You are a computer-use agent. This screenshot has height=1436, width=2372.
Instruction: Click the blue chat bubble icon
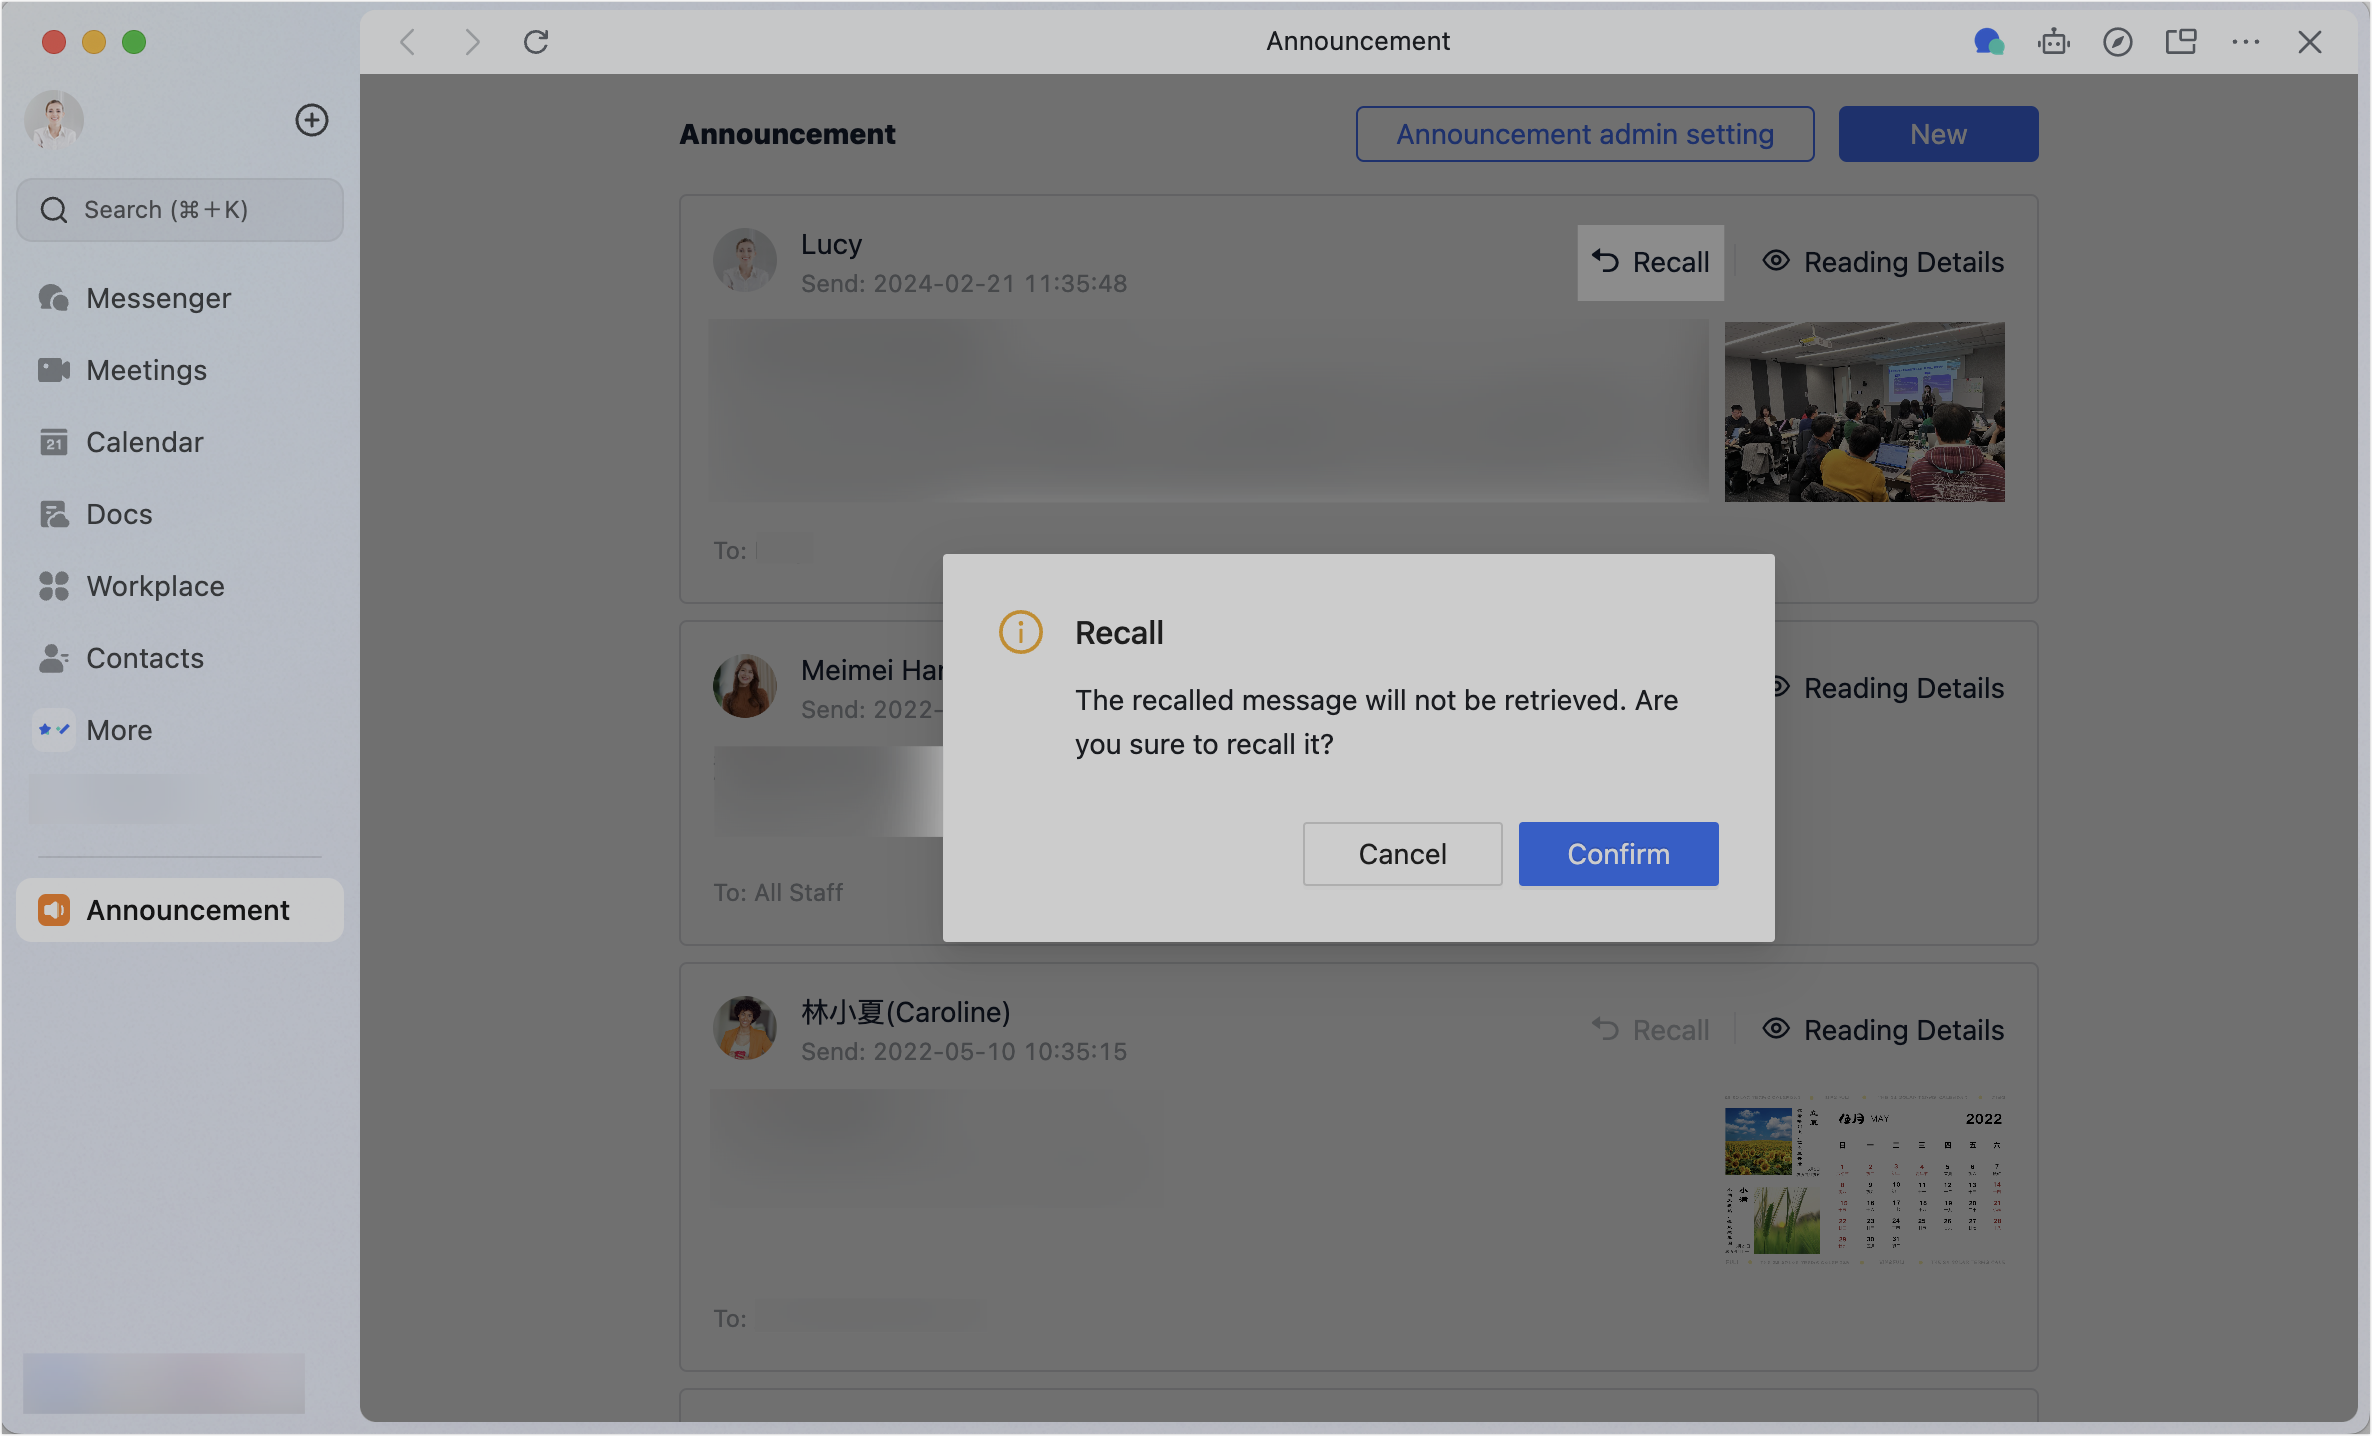(1988, 42)
